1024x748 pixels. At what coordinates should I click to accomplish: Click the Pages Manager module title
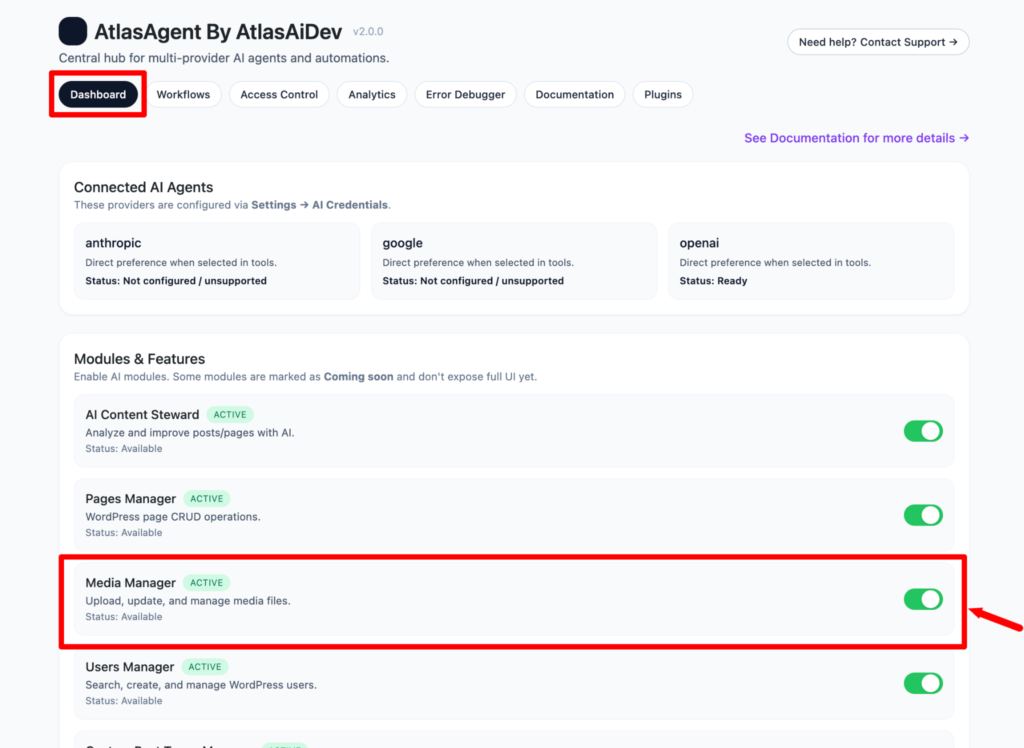[131, 498]
